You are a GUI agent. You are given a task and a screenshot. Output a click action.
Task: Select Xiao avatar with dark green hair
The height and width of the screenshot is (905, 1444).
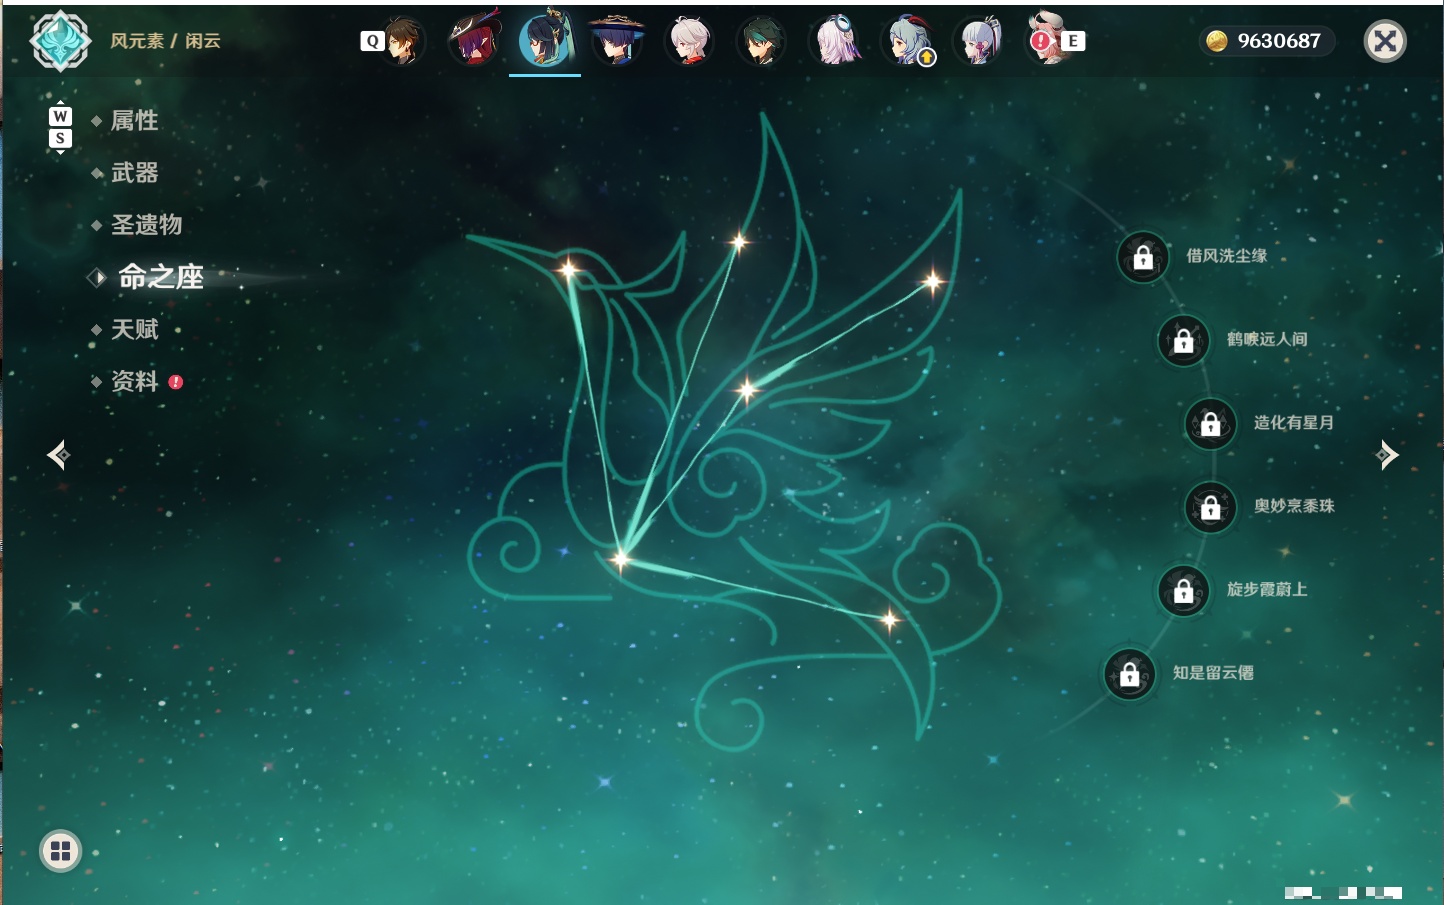761,41
